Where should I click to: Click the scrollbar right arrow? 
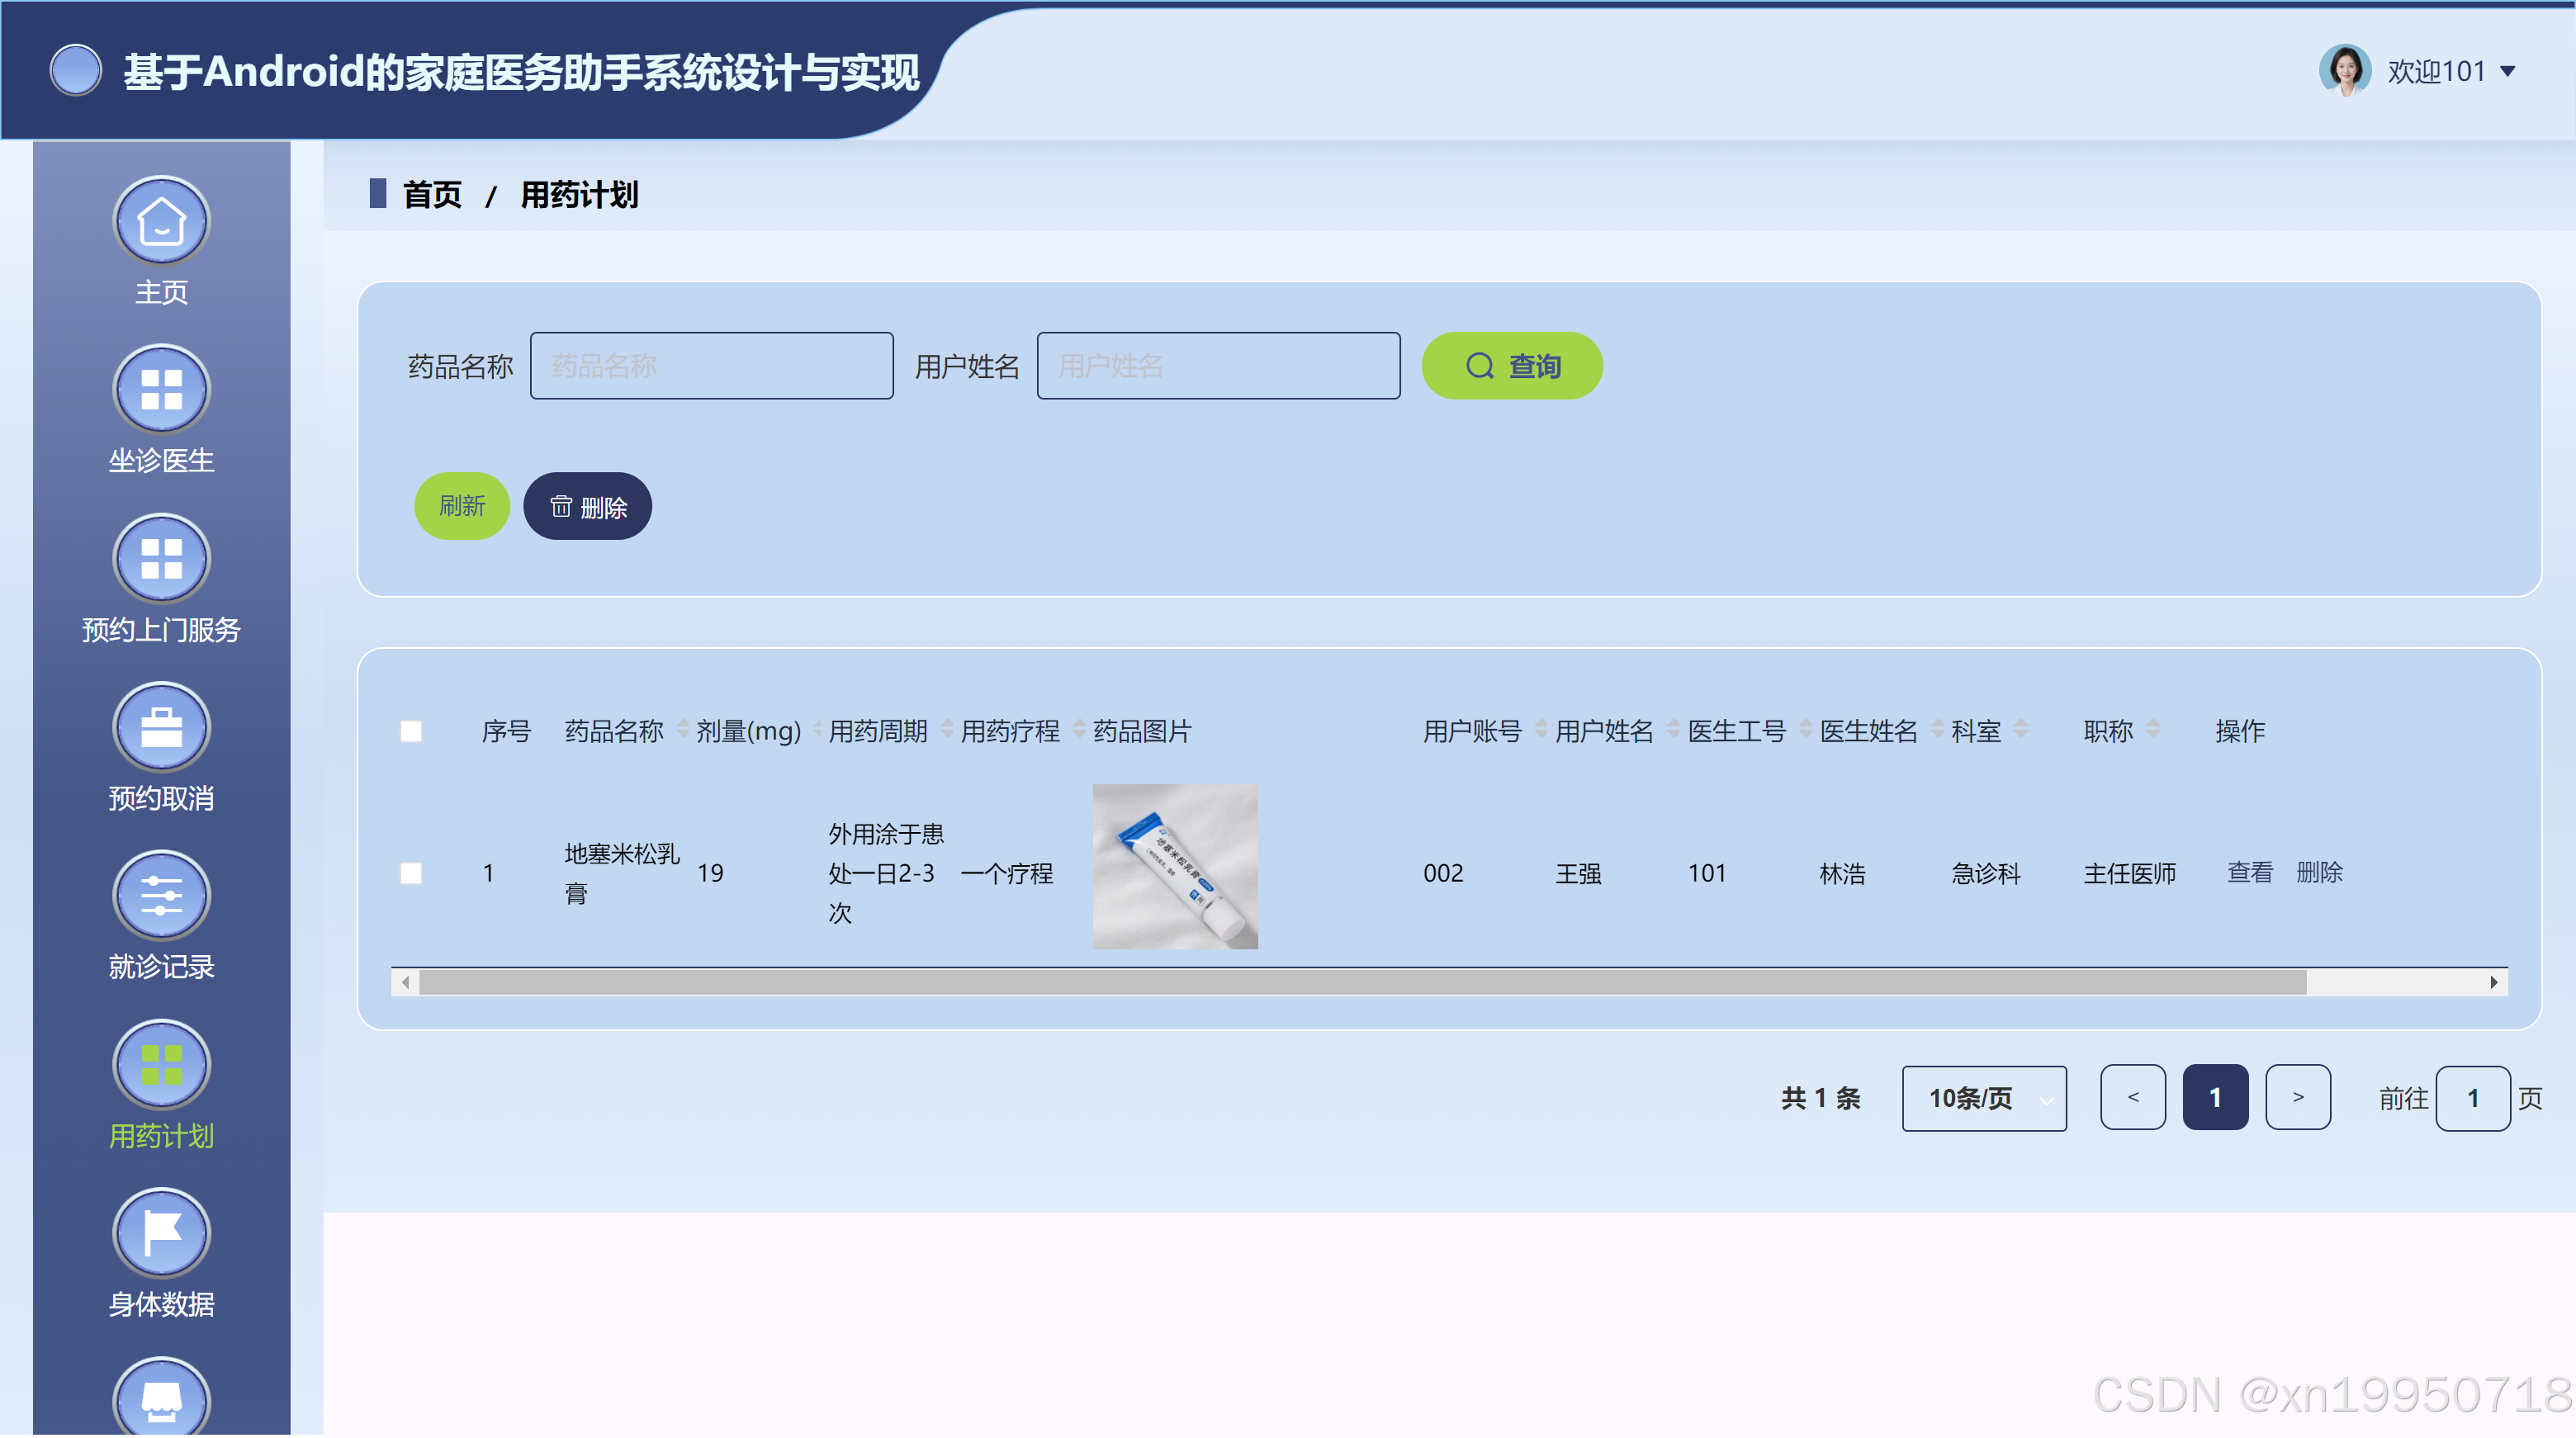(2493, 982)
